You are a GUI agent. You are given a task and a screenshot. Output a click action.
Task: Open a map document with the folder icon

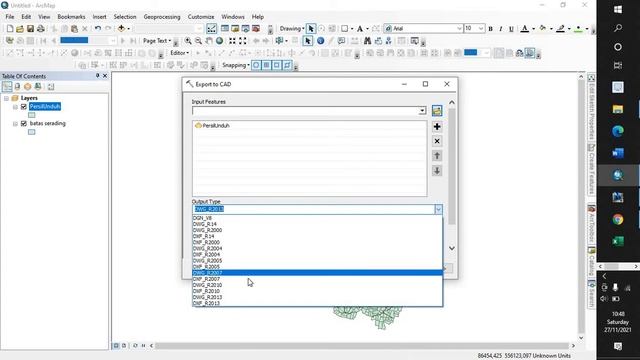[x=20, y=29]
